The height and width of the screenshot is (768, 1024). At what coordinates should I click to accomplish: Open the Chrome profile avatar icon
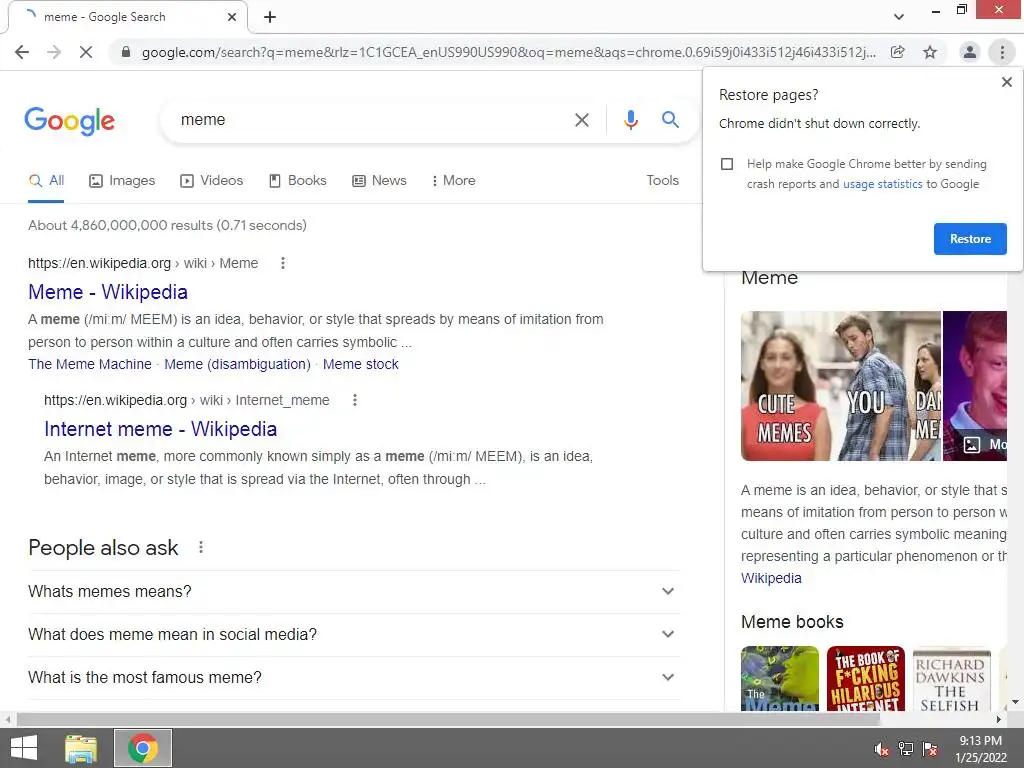pos(970,52)
